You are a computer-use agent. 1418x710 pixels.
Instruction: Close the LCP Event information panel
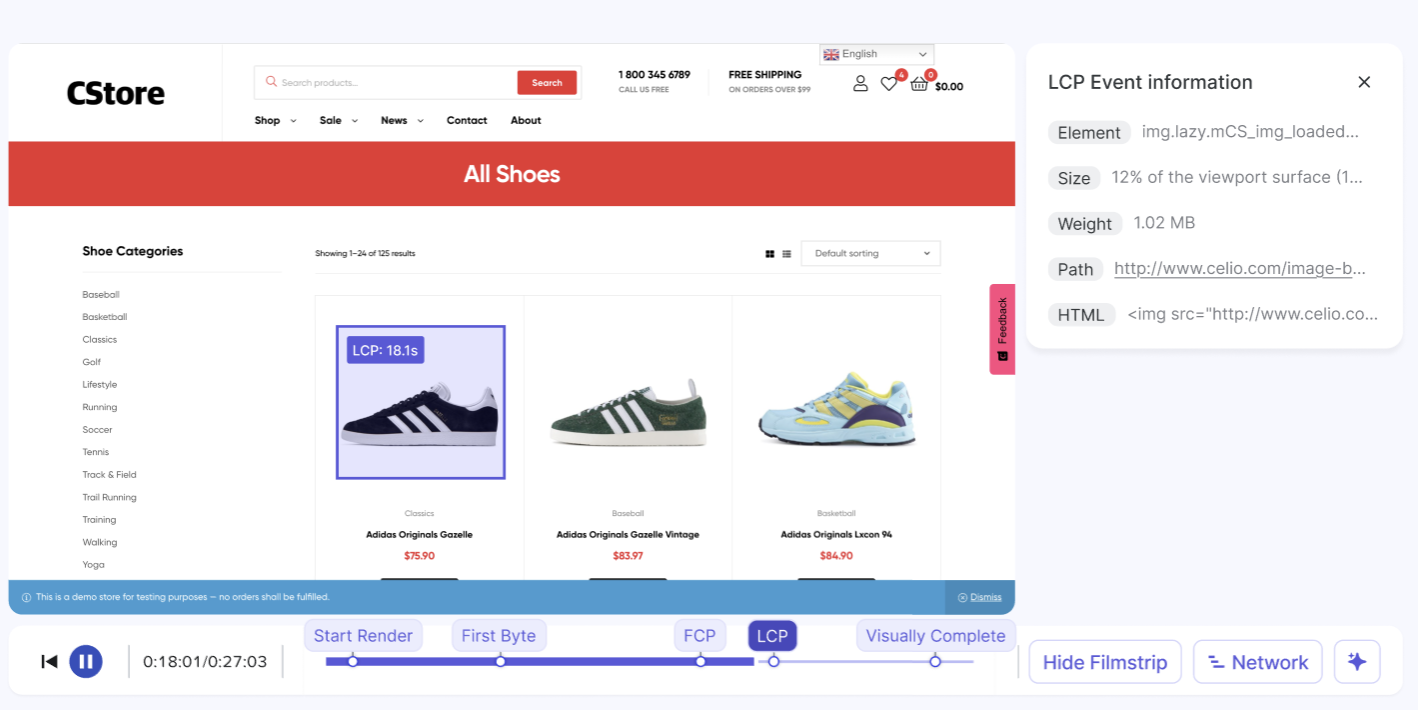click(1364, 82)
